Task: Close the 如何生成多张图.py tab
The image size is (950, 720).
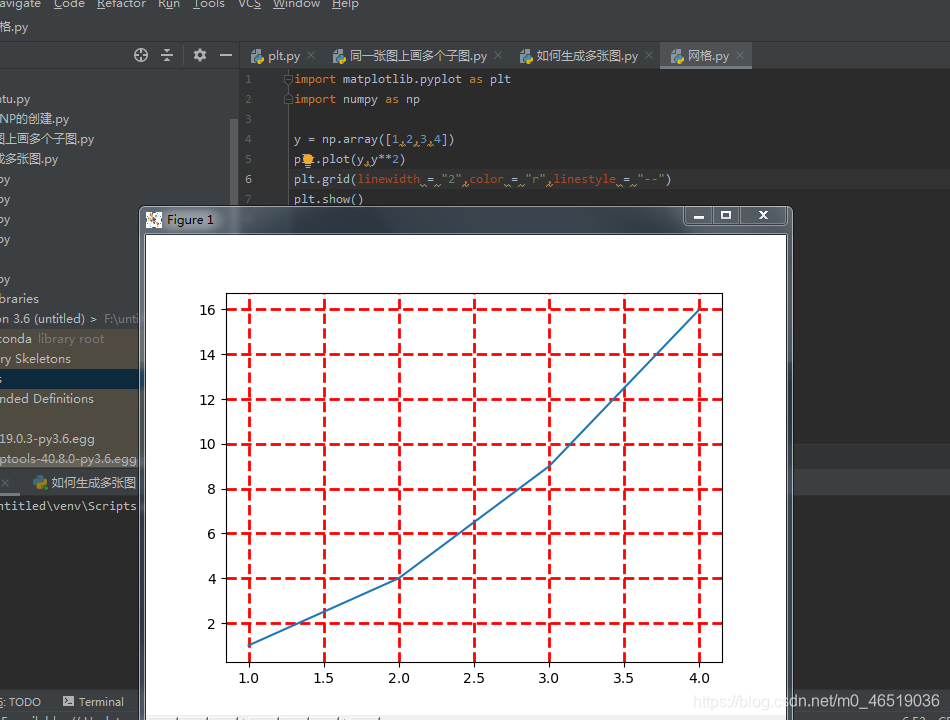Action: (x=649, y=55)
